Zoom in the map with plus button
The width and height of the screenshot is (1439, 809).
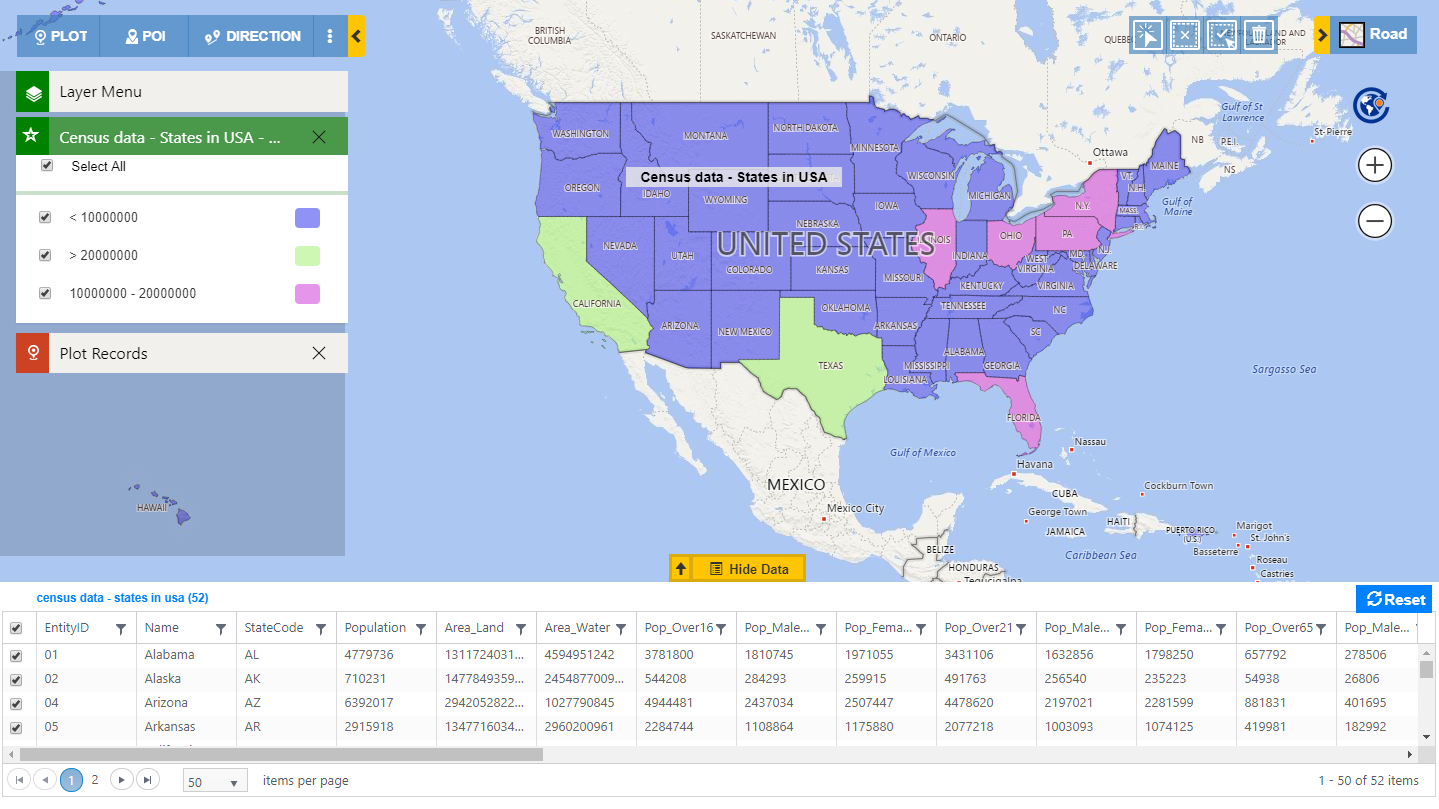tap(1375, 165)
